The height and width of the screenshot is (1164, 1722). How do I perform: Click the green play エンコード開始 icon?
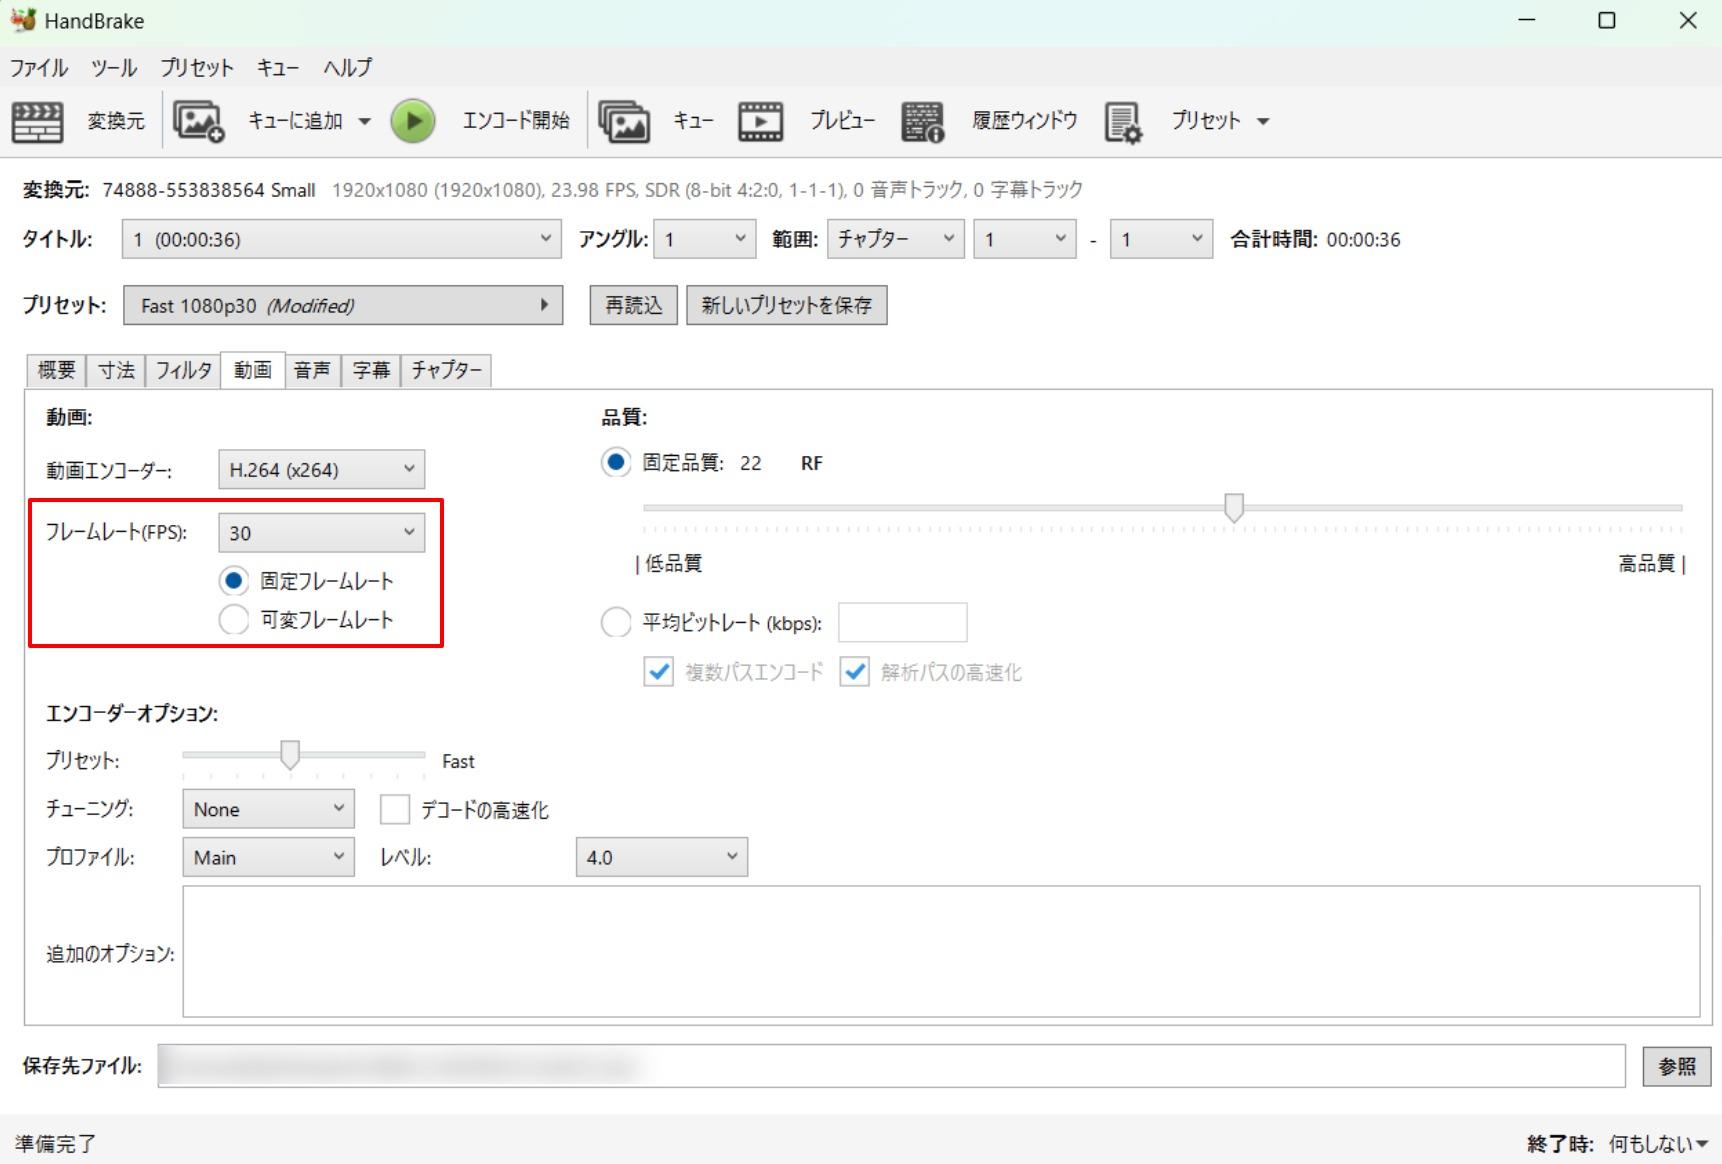tap(413, 121)
